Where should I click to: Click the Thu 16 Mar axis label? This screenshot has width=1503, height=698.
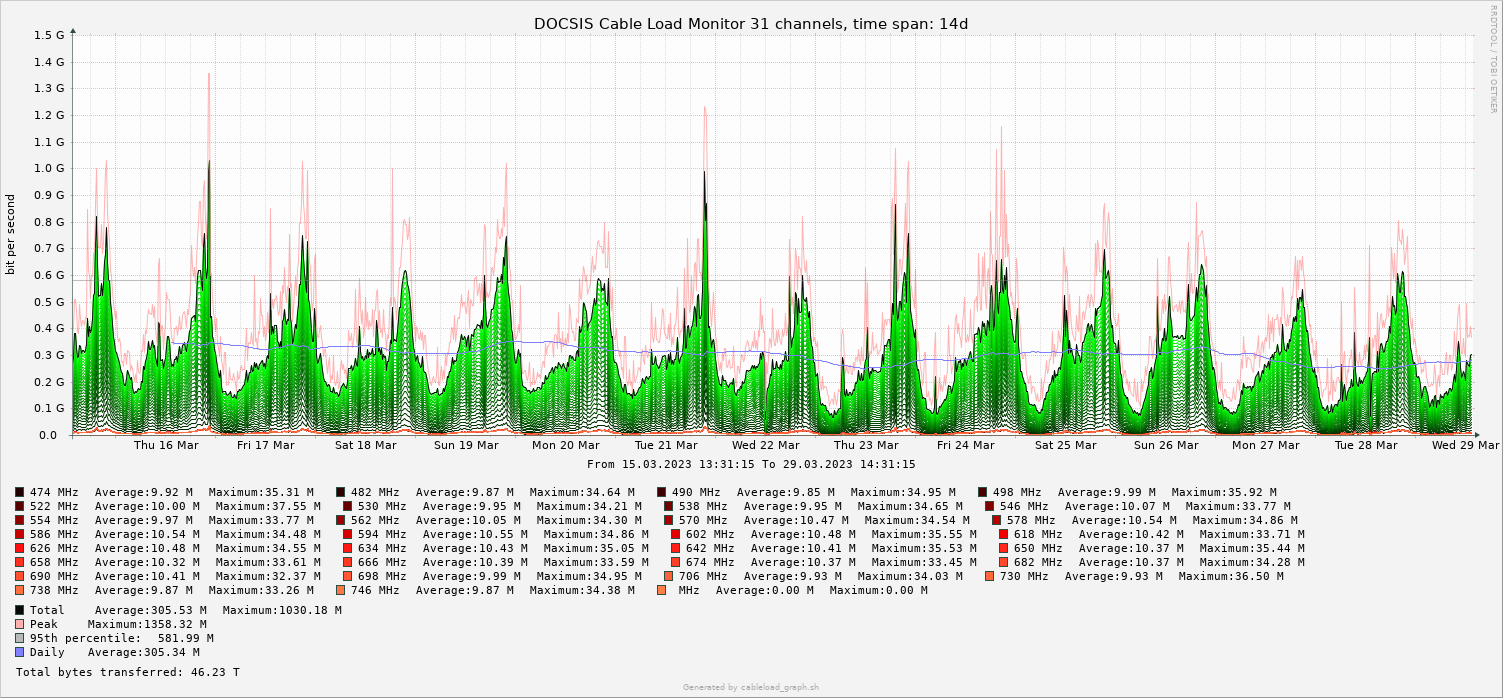pos(166,446)
